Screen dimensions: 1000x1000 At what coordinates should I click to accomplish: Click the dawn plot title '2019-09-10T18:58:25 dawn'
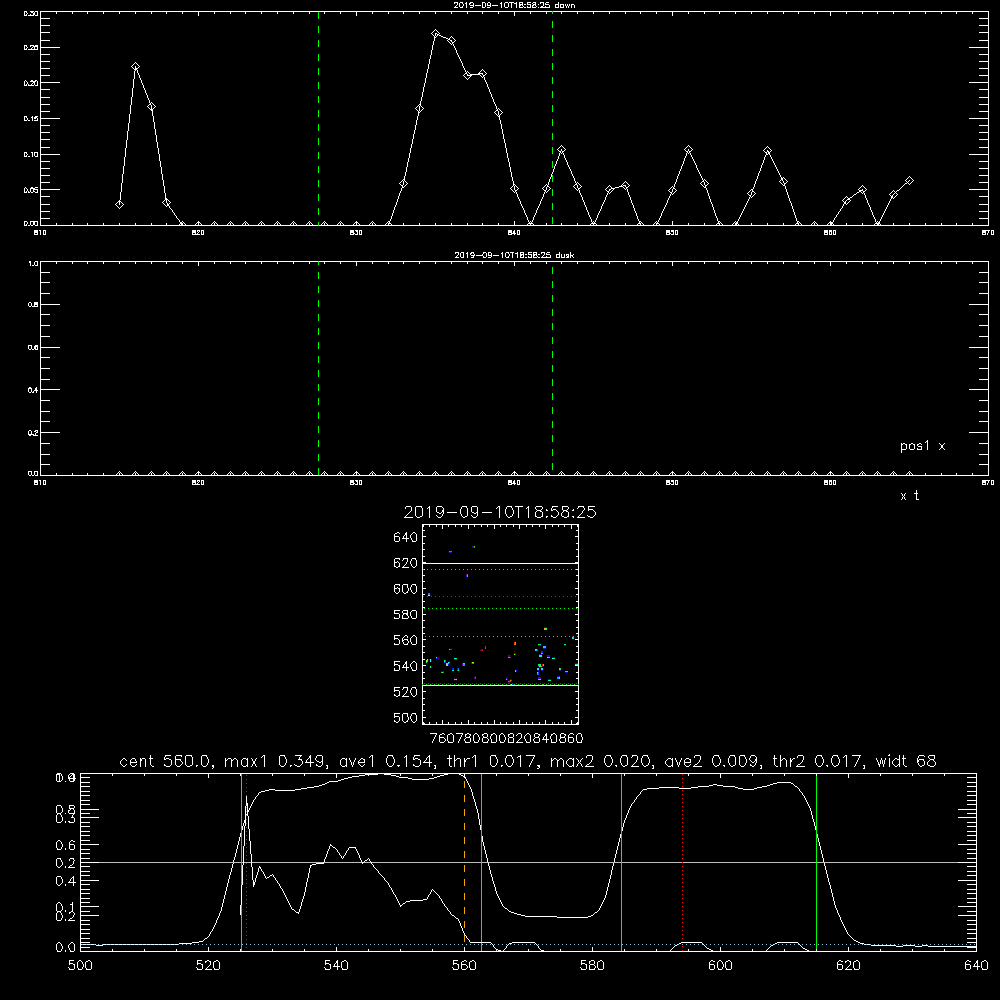514,5
